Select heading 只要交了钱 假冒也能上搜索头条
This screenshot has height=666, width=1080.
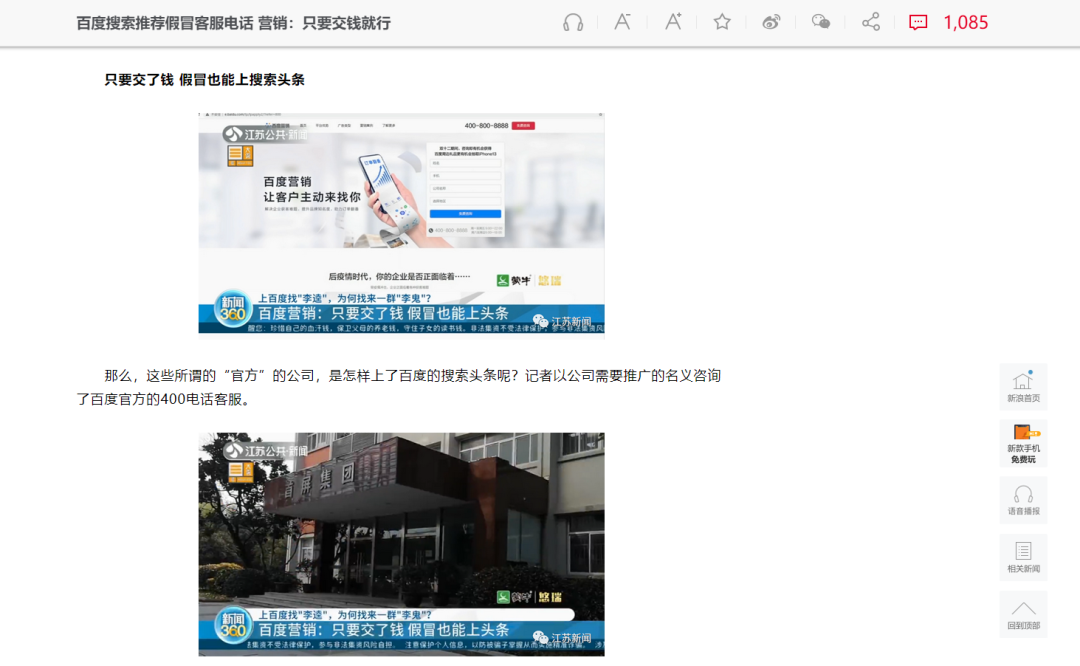205,80
